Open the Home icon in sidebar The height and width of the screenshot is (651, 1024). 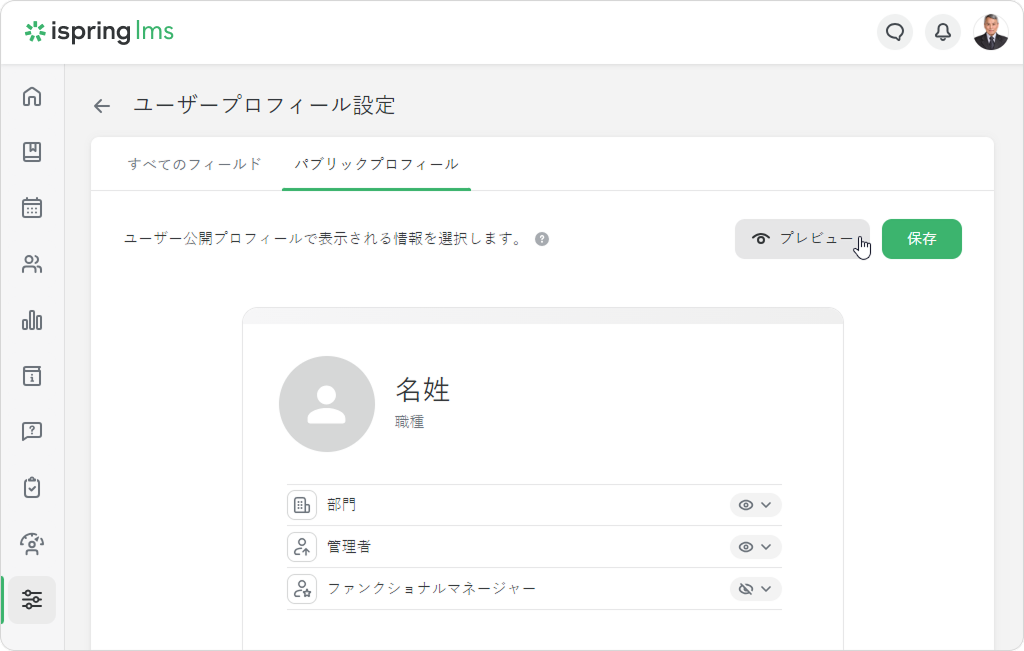pyautogui.click(x=32, y=97)
